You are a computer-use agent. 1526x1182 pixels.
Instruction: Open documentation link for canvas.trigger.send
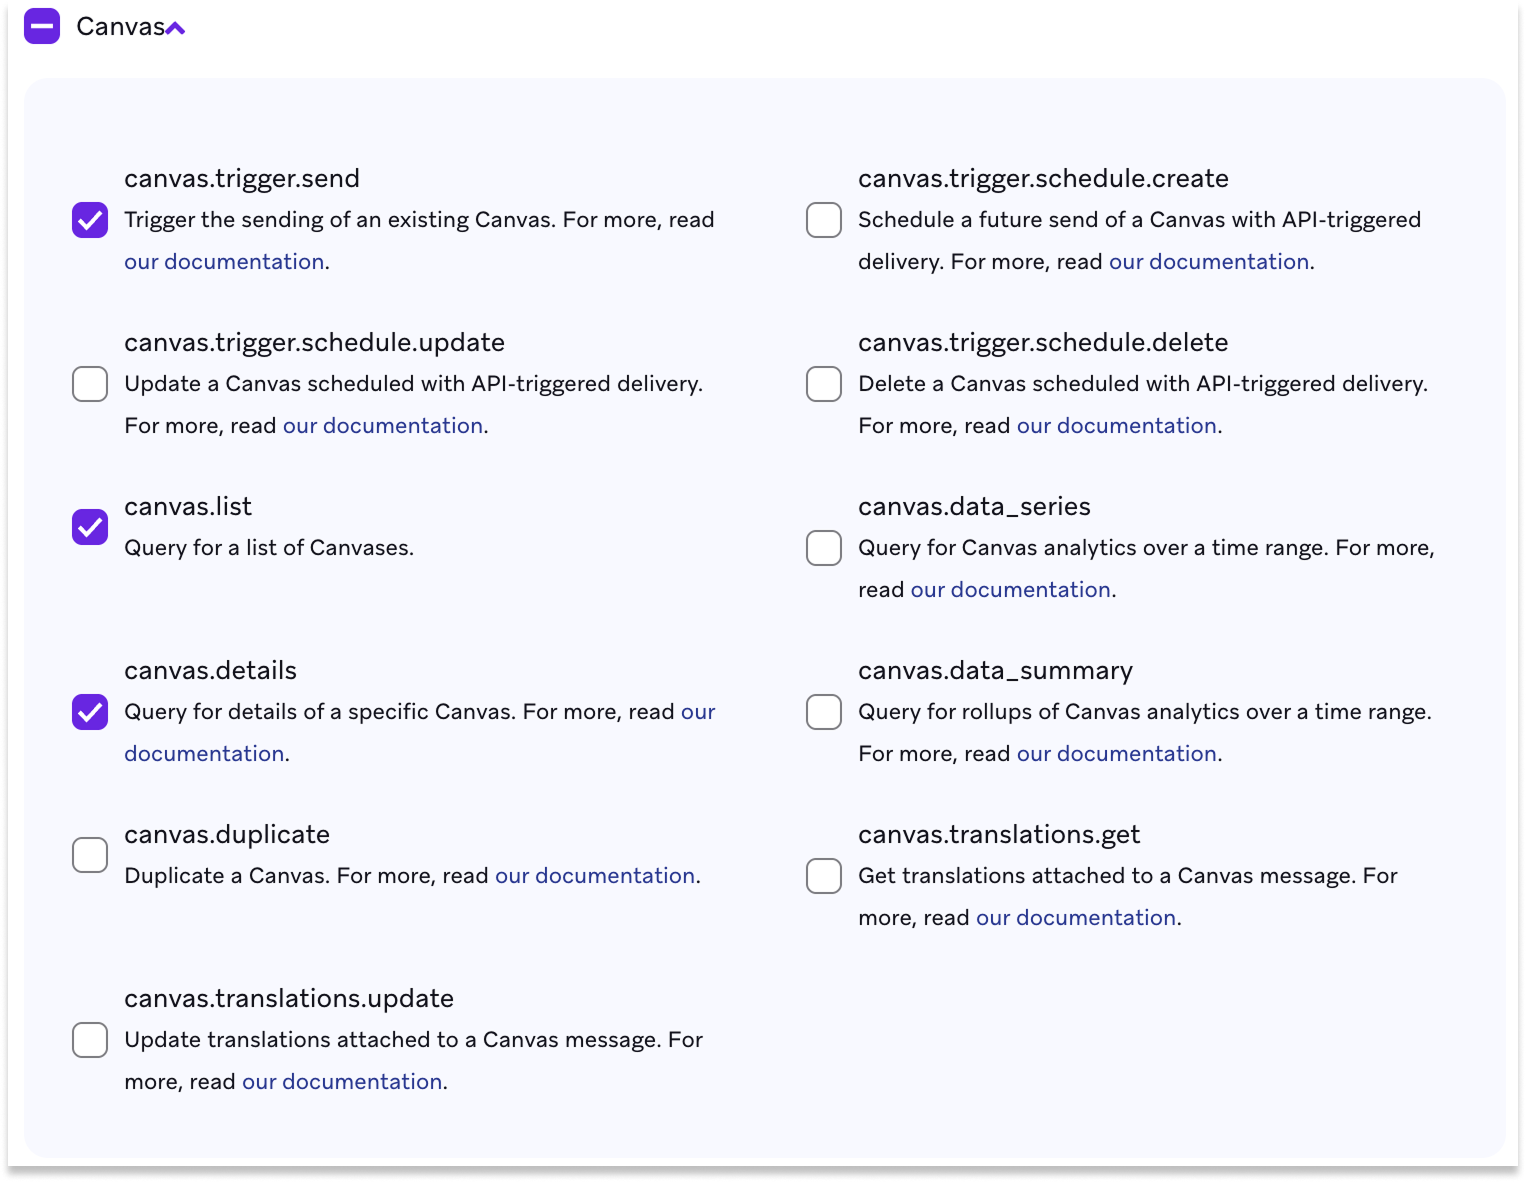click(224, 261)
